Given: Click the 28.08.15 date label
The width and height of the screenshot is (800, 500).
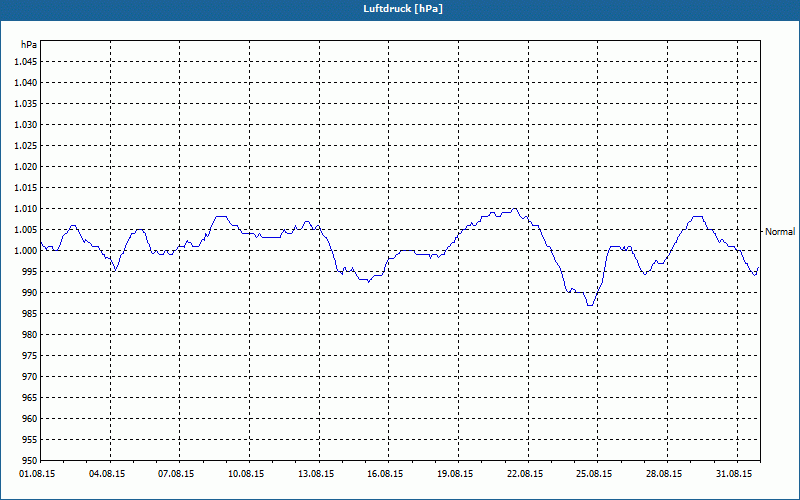Looking at the screenshot, I should [664, 474].
